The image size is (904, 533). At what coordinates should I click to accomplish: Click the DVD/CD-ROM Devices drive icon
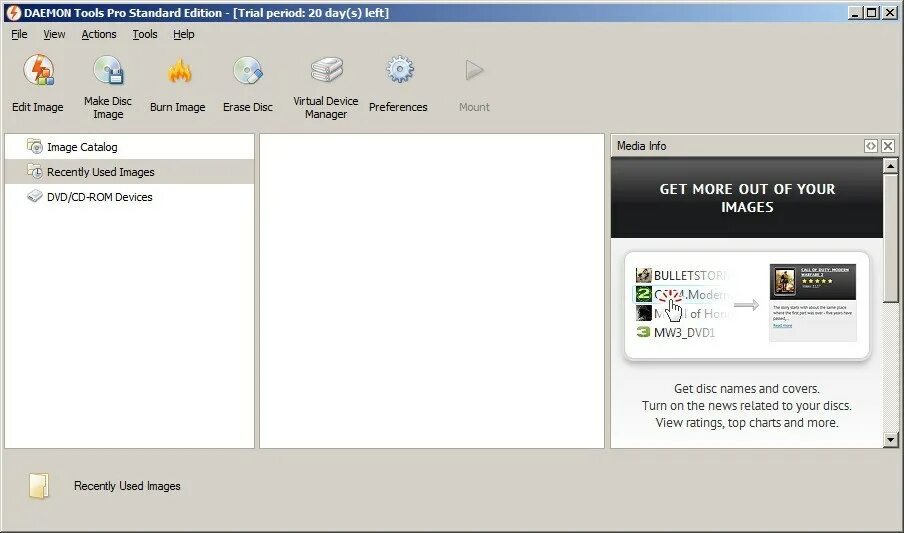tap(35, 196)
